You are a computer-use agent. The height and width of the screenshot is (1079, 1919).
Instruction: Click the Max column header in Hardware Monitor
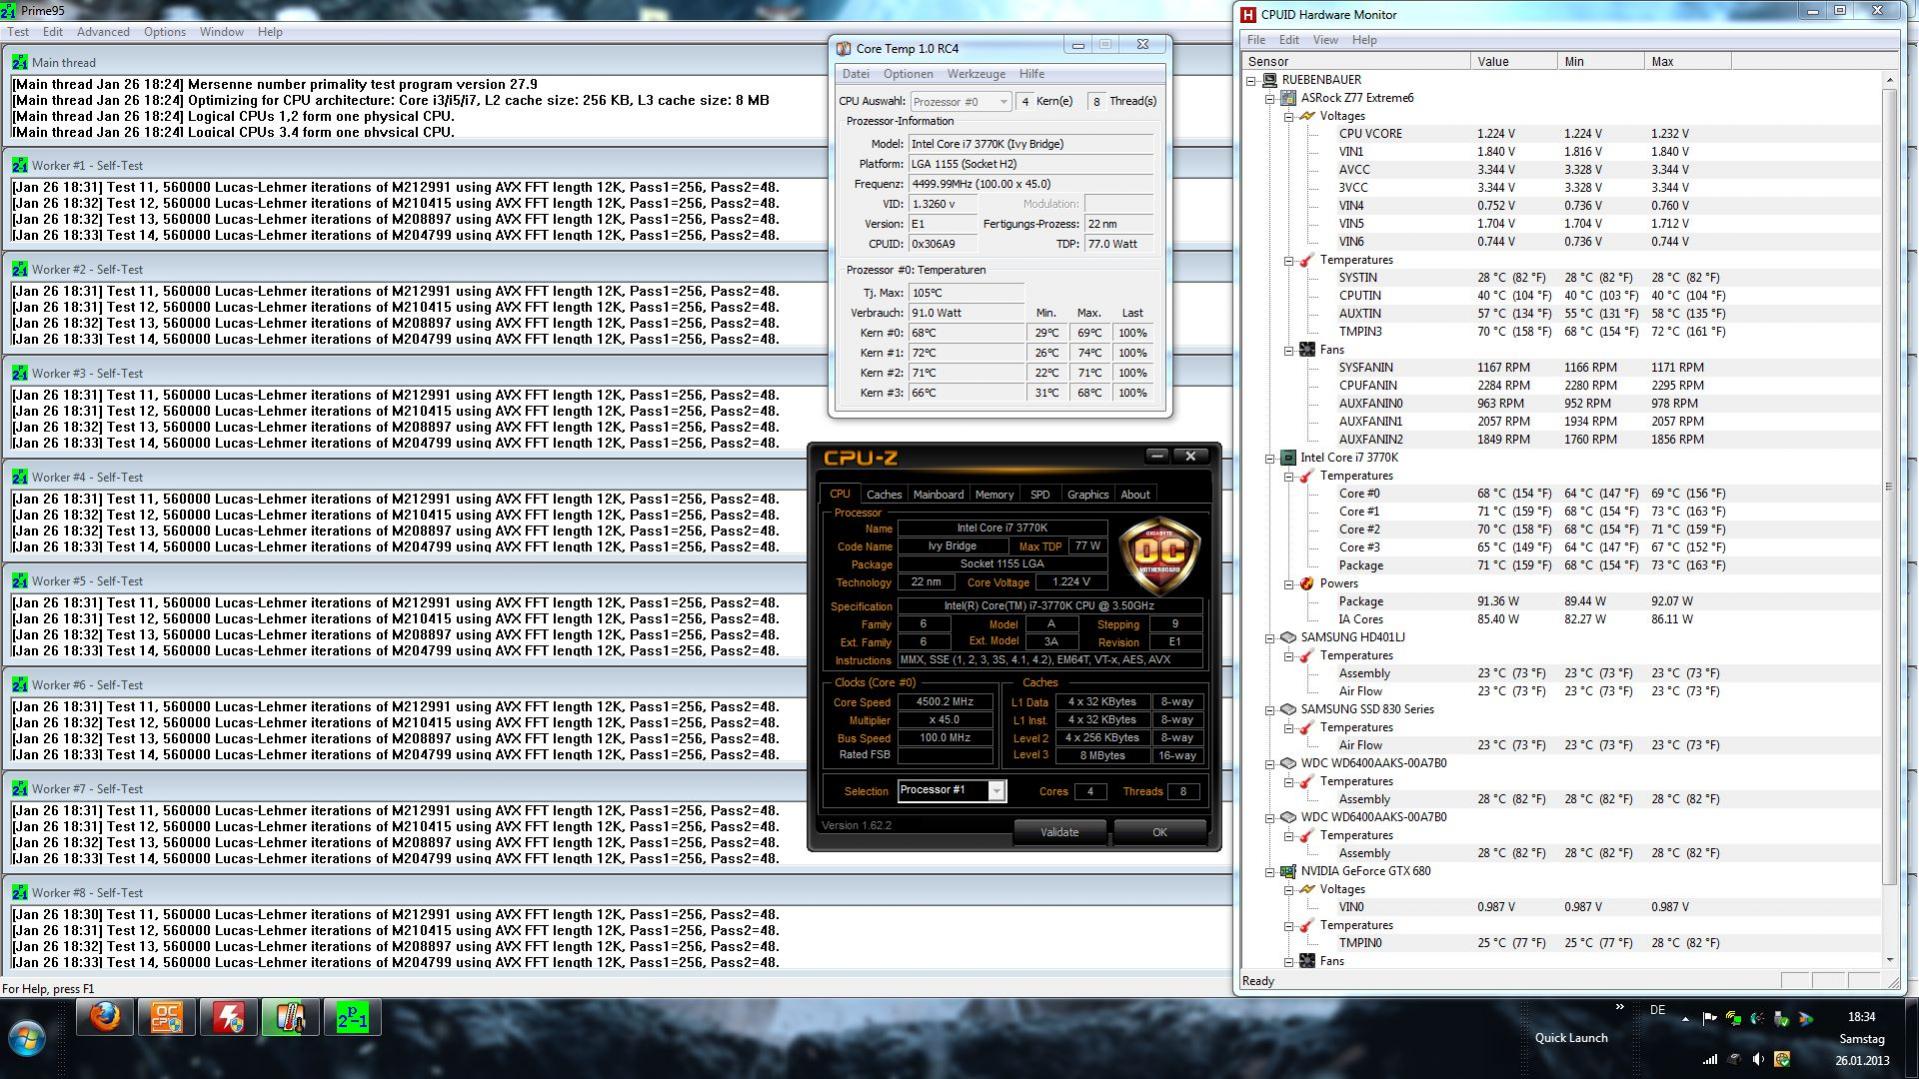(1687, 62)
